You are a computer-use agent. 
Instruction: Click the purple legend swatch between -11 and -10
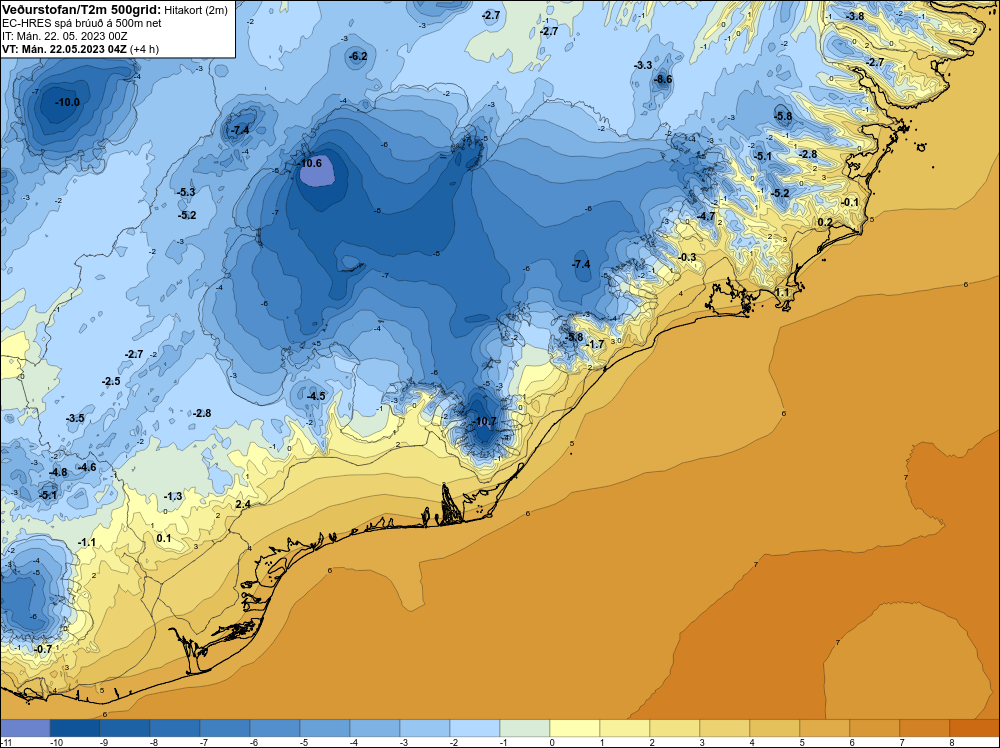(26, 728)
